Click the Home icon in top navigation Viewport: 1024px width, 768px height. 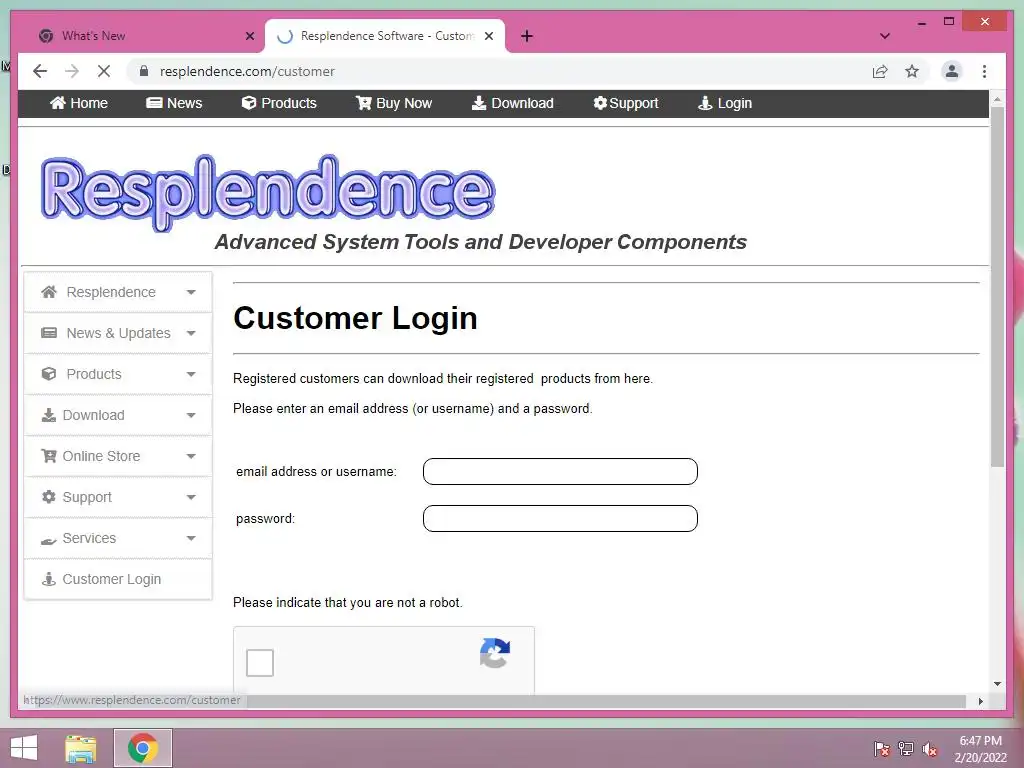tap(57, 103)
